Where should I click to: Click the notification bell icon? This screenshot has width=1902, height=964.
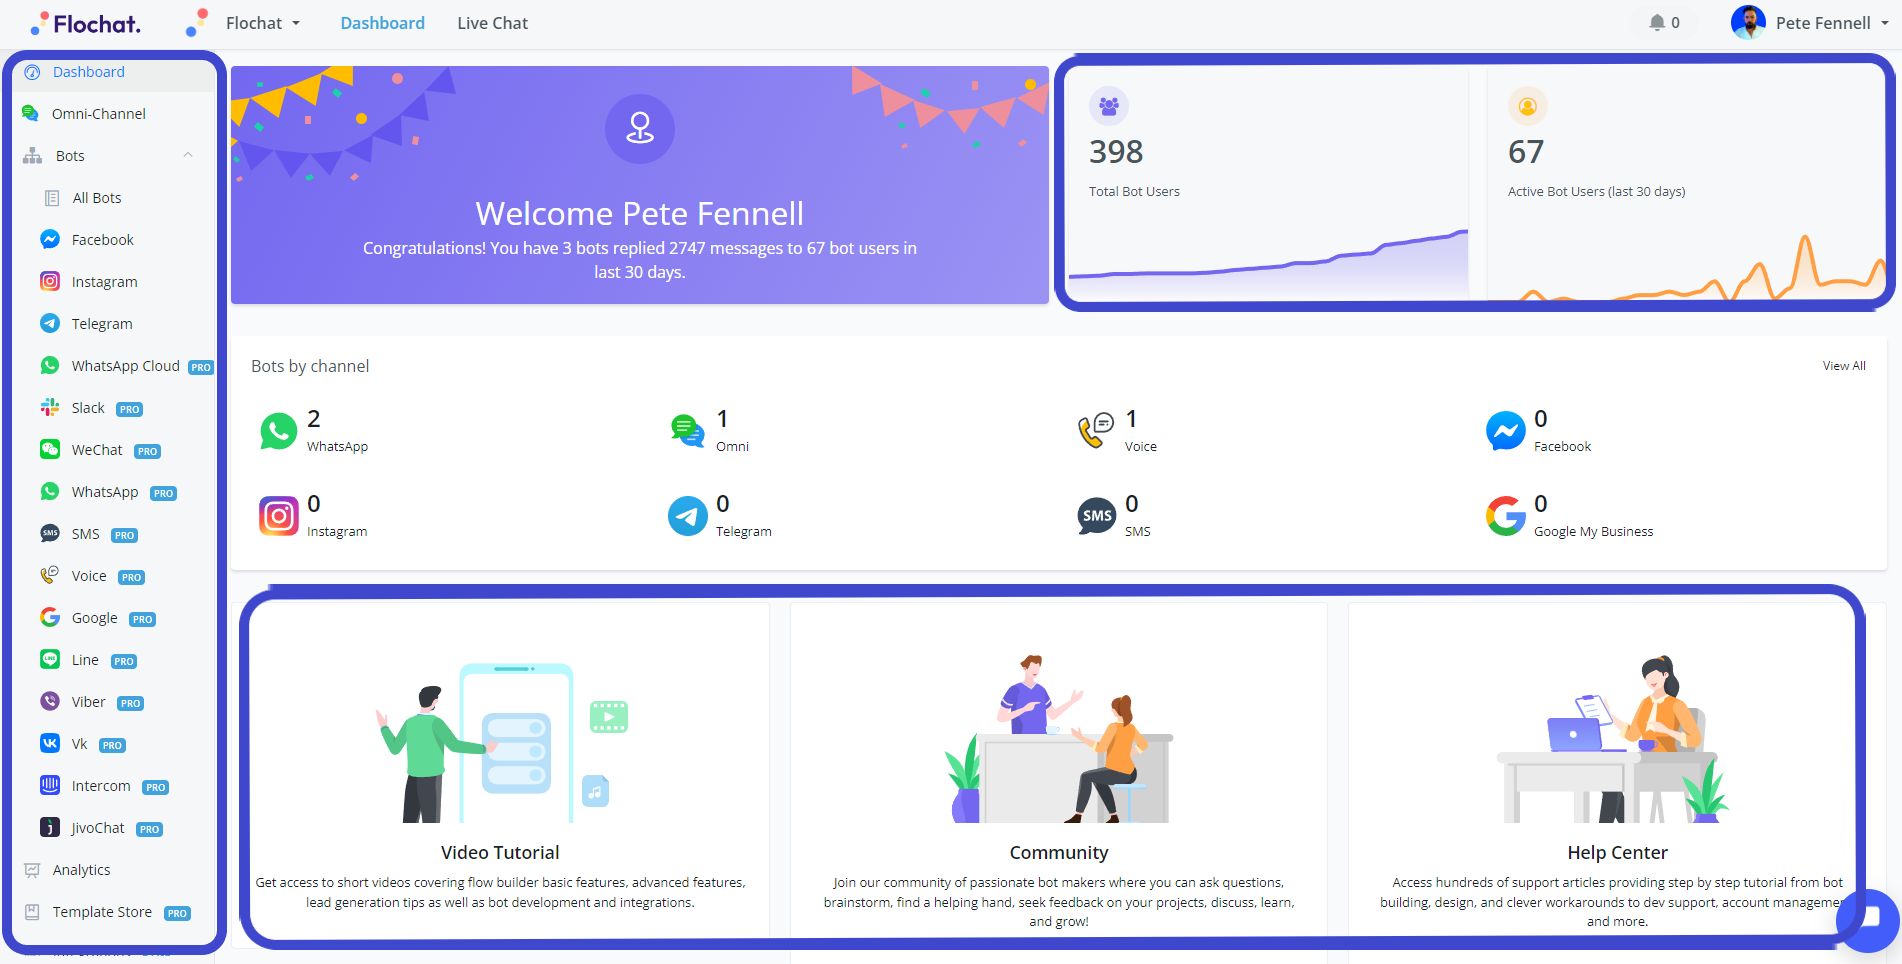(1657, 23)
